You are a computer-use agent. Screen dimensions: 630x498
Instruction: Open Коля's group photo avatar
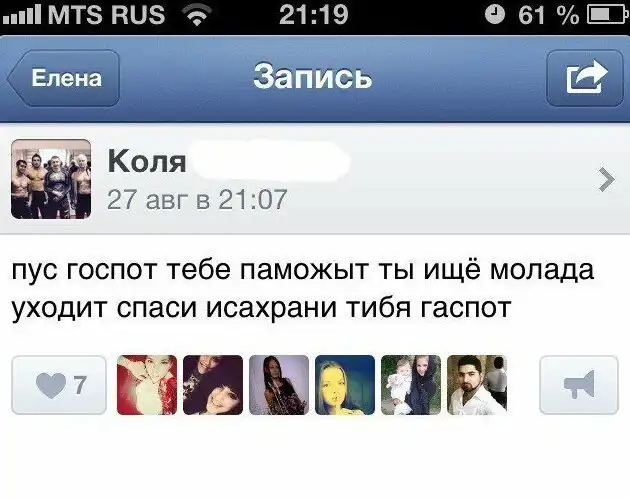[51, 179]
